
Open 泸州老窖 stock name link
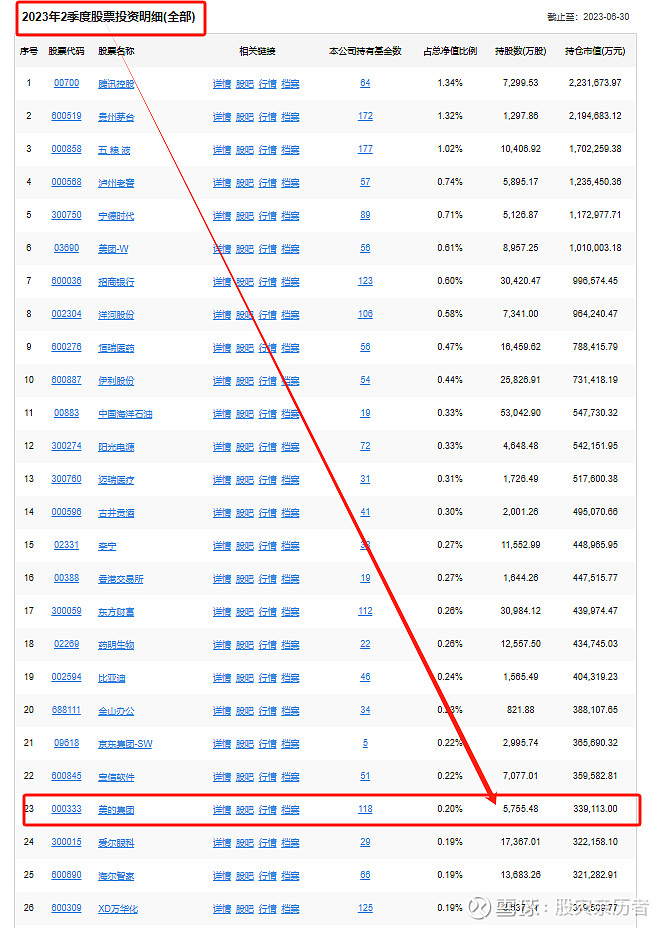[x=116, y=183]
